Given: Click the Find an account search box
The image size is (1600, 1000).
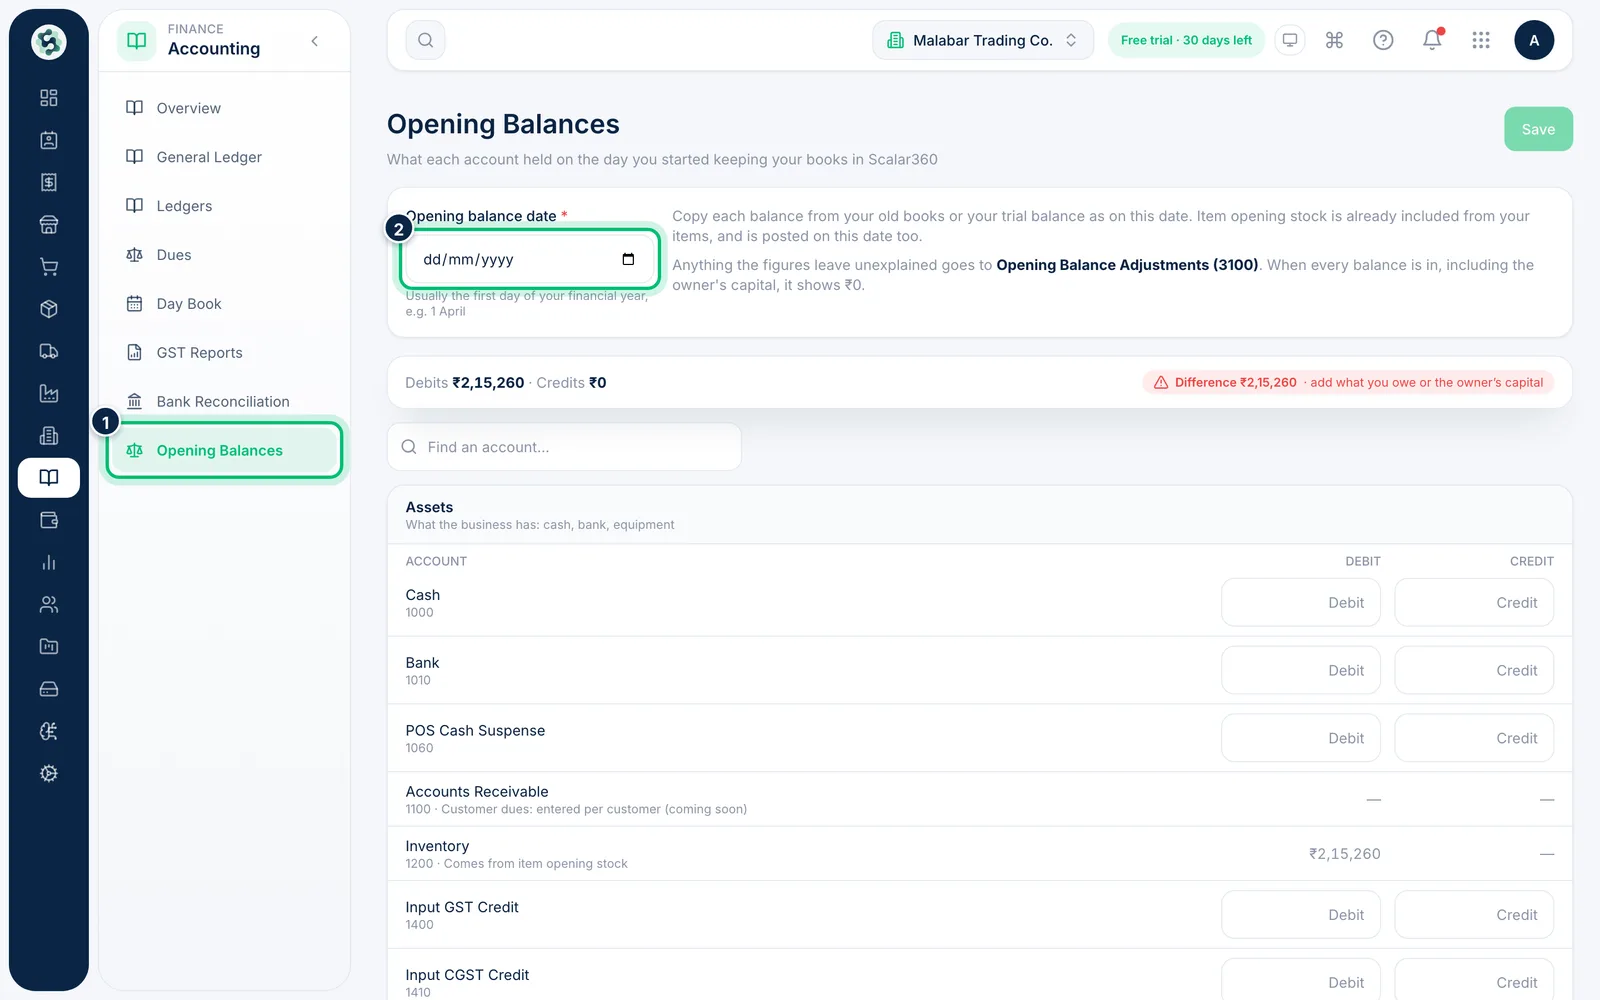Looking at the screenshot, I should point(564,447).
